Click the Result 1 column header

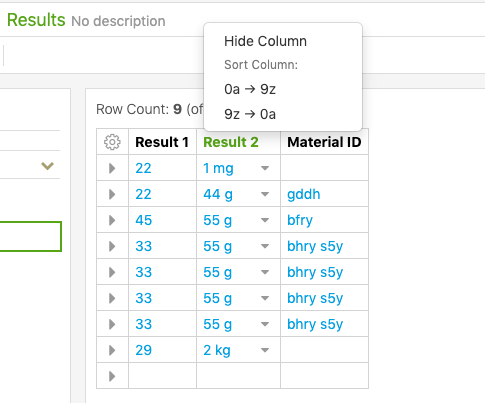pyautogui.click(x=162, y=142)
